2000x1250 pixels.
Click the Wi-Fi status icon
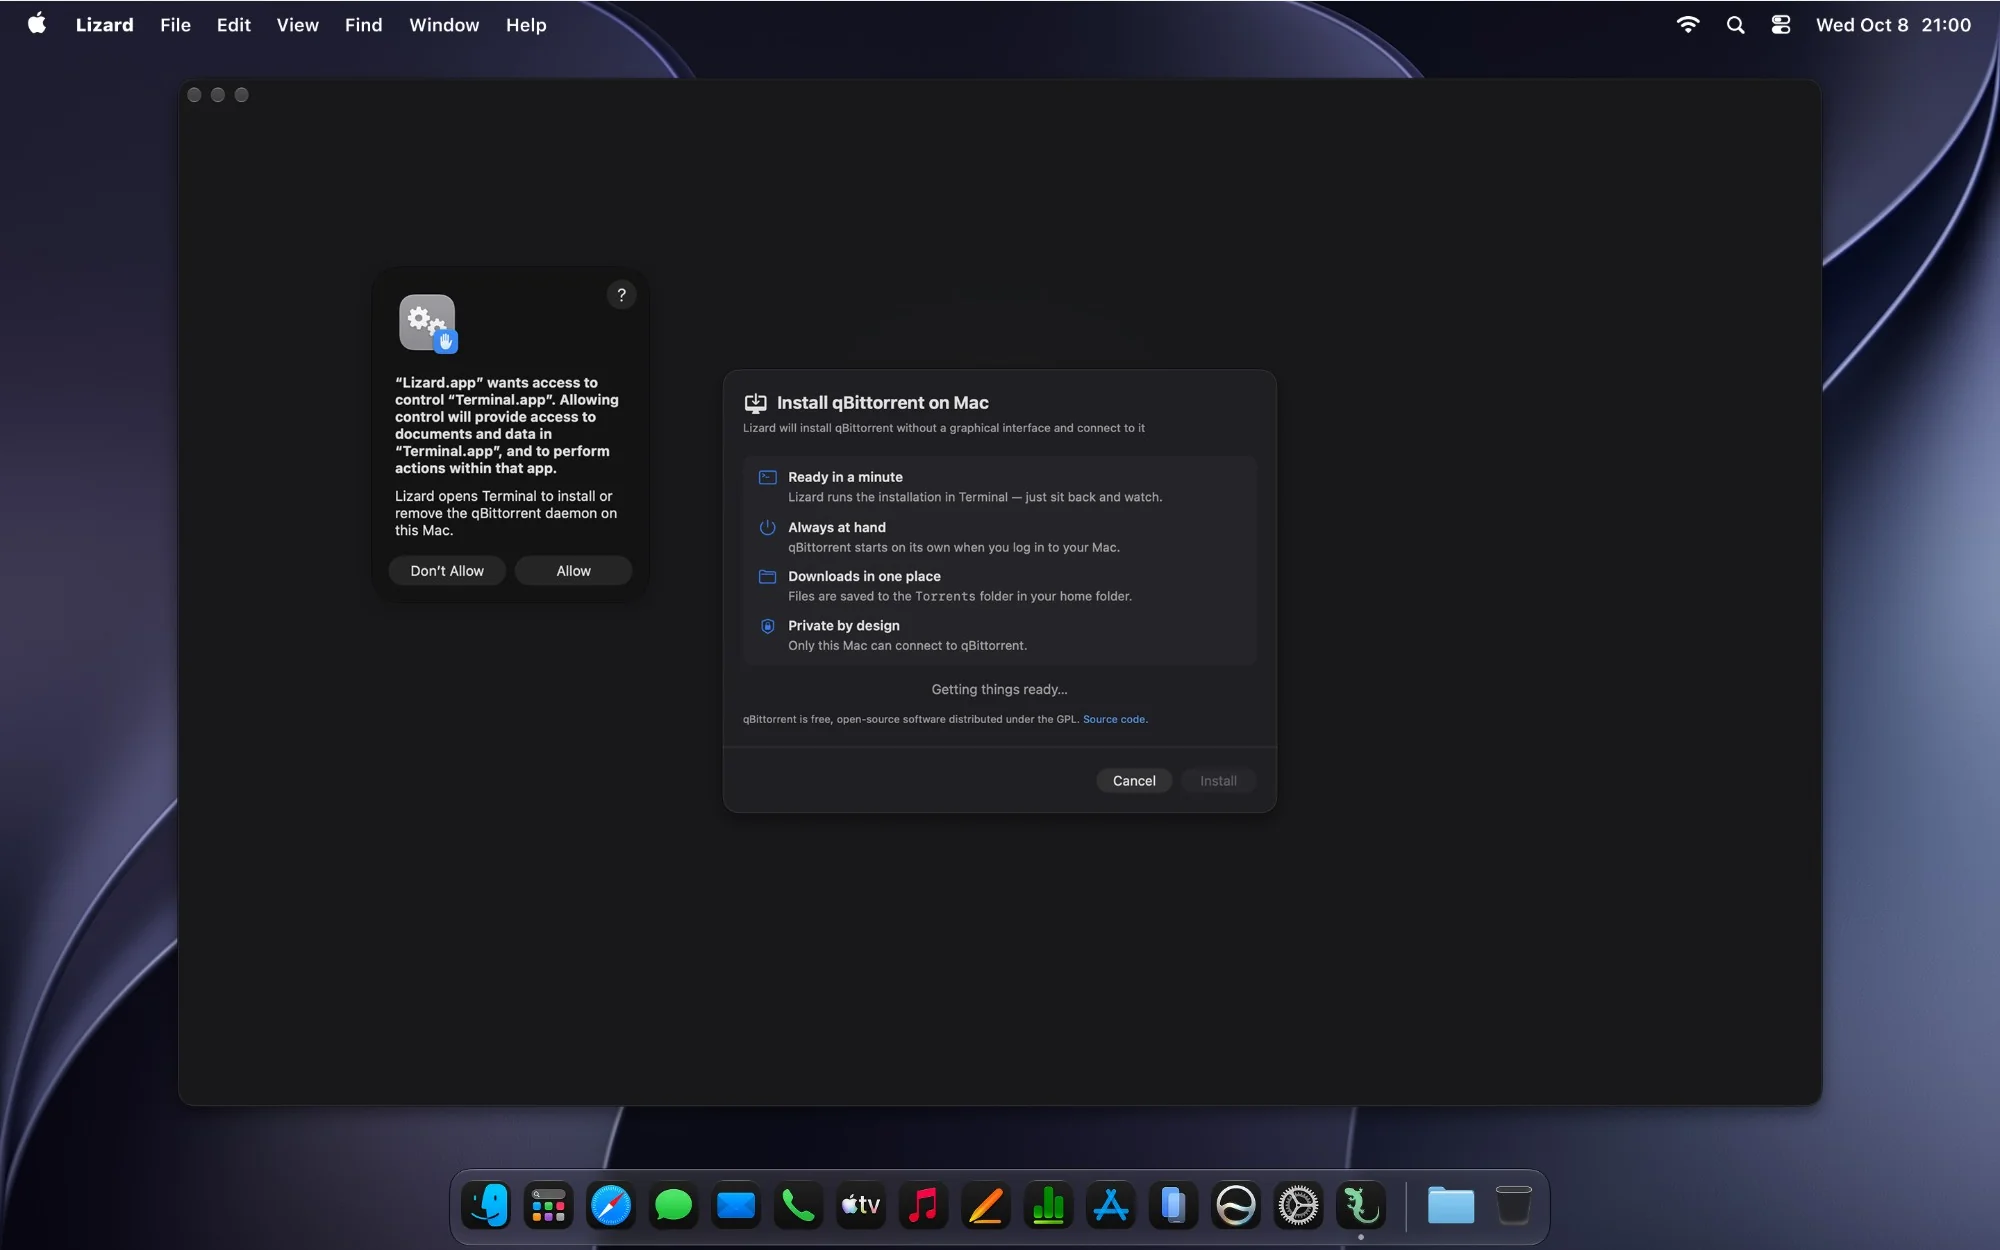(x=1688, y=25)
